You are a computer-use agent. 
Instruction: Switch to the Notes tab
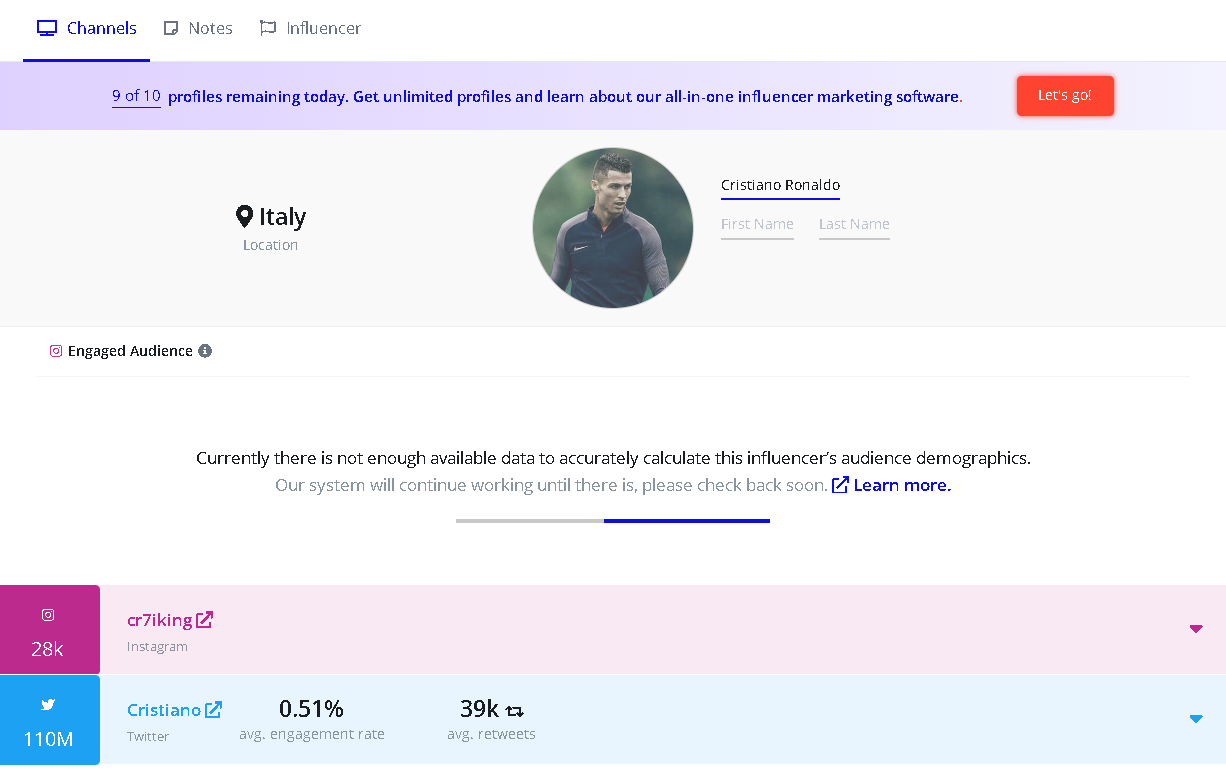coord(197,27)
